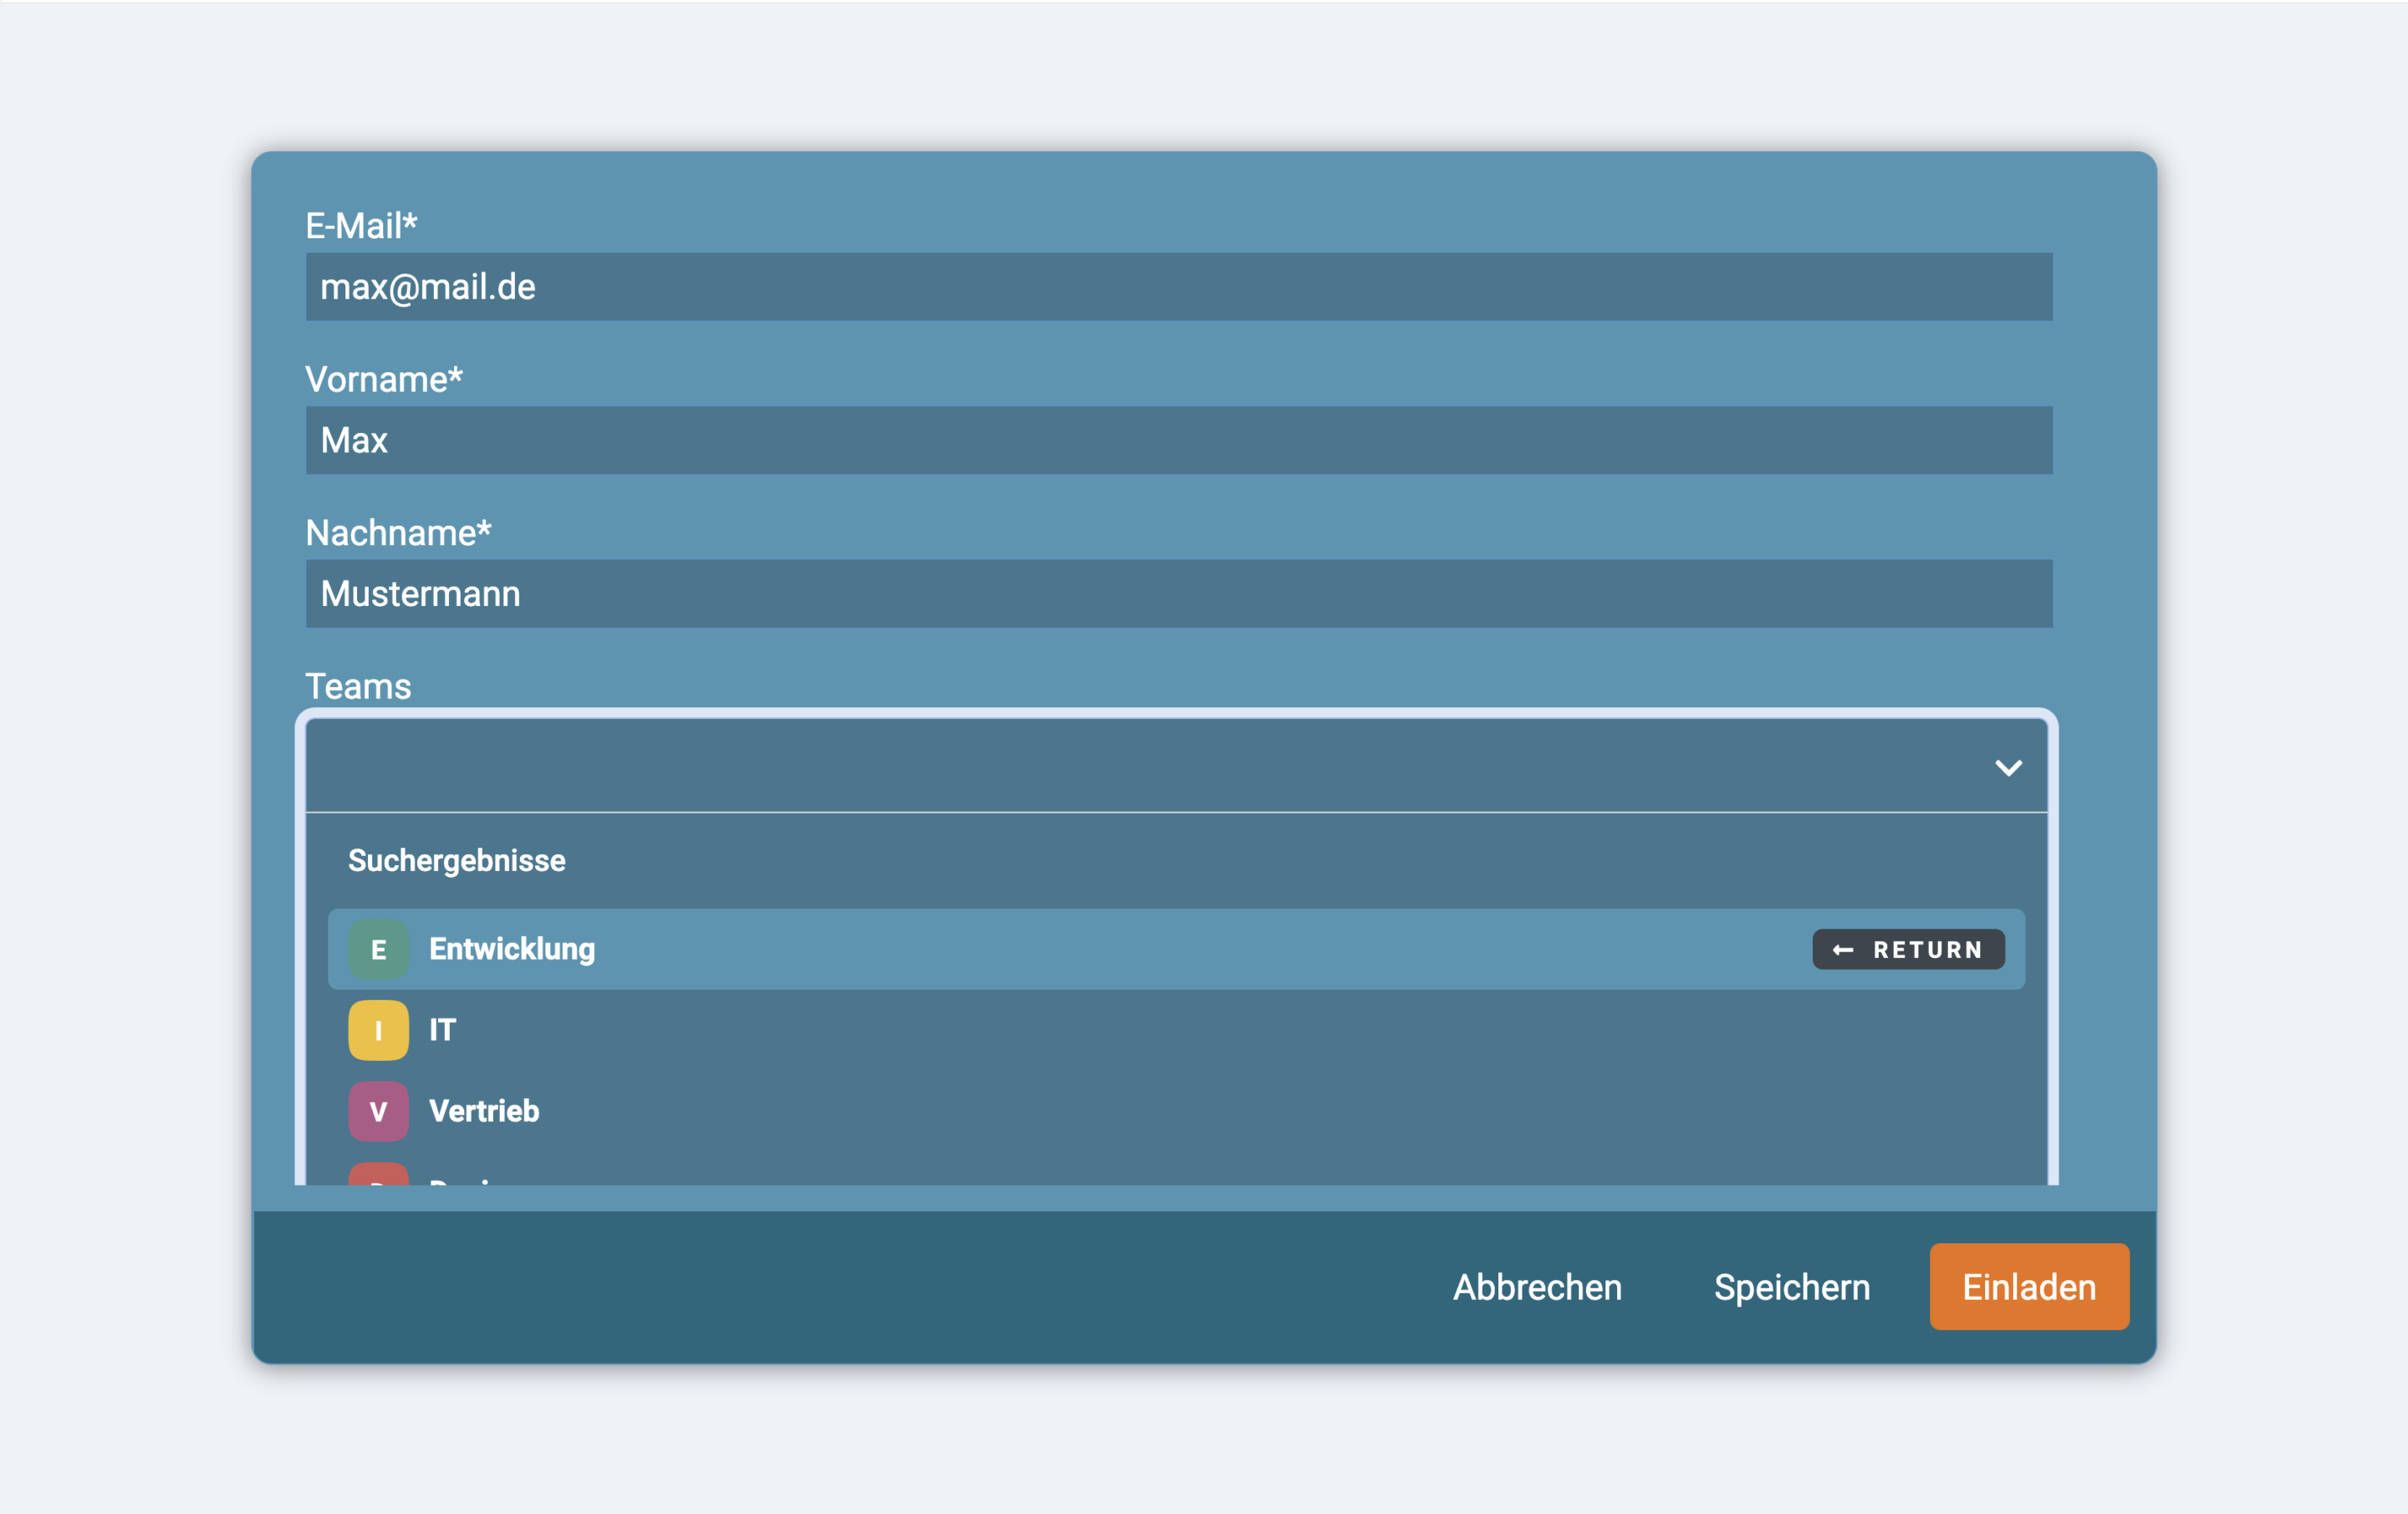The height and width of the screenshot is (1514, 2408).
Task: Select the IT team option
Action: coord(1176,1030)
